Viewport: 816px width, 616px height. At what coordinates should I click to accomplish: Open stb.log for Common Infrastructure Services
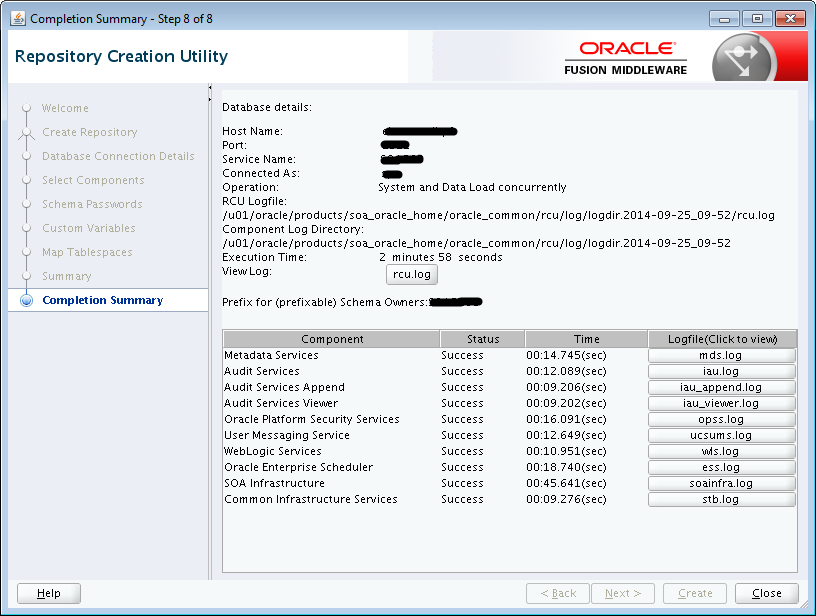click(x=721, y=498)
